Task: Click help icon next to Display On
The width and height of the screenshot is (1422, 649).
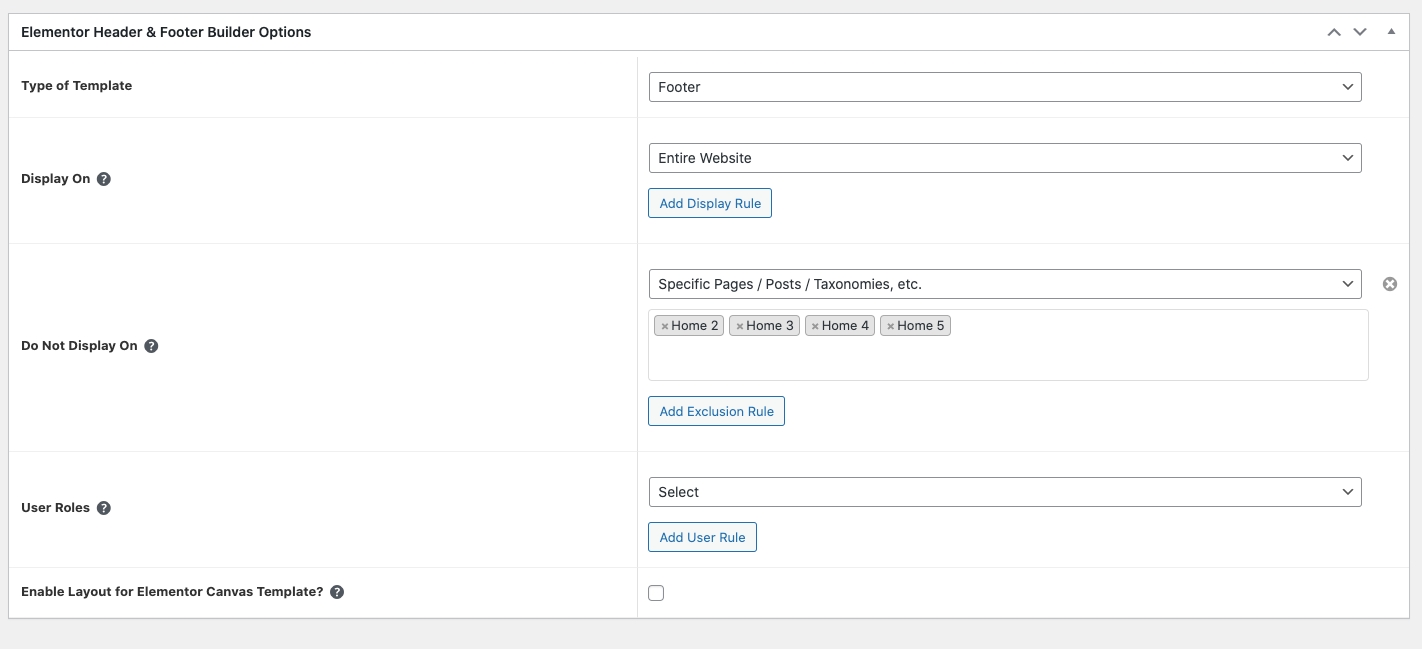Action: [x=104, y=179]
